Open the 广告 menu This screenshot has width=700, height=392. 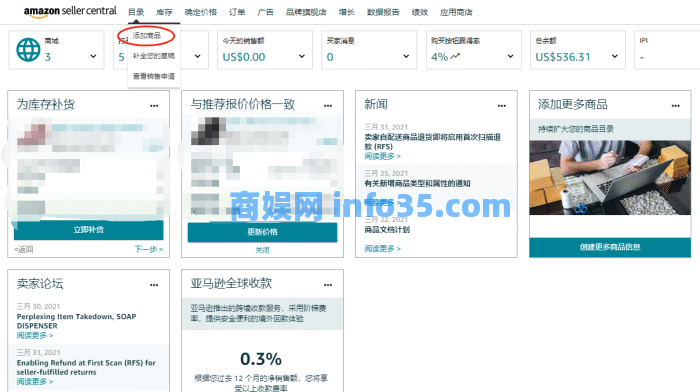point(266,12)
